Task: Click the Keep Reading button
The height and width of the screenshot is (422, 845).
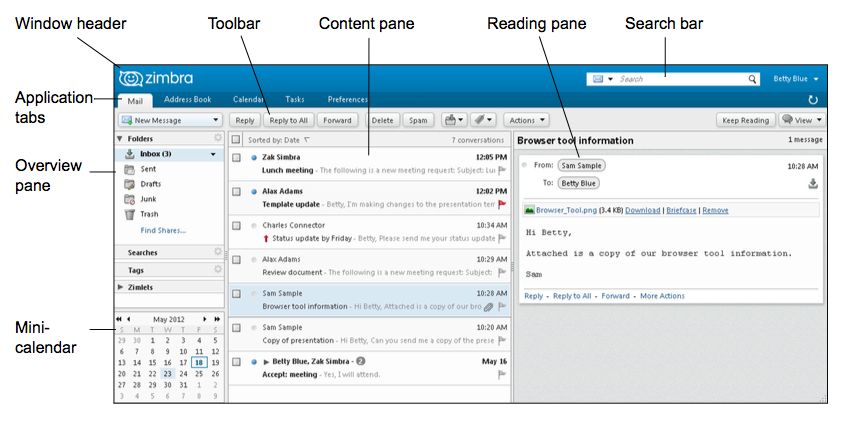Action: 746,120
